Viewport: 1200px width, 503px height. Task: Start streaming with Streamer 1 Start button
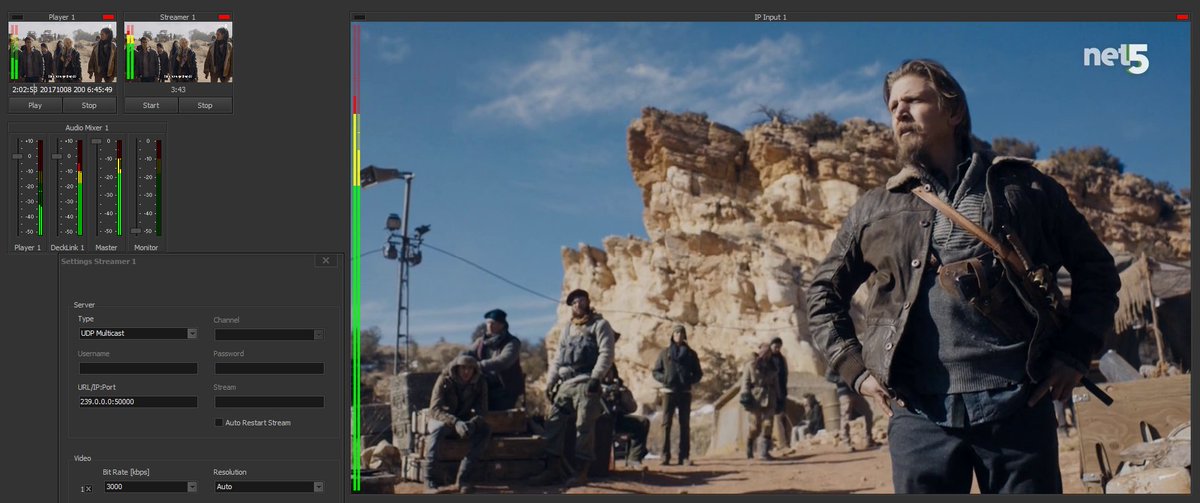click(x=151, y=105)
